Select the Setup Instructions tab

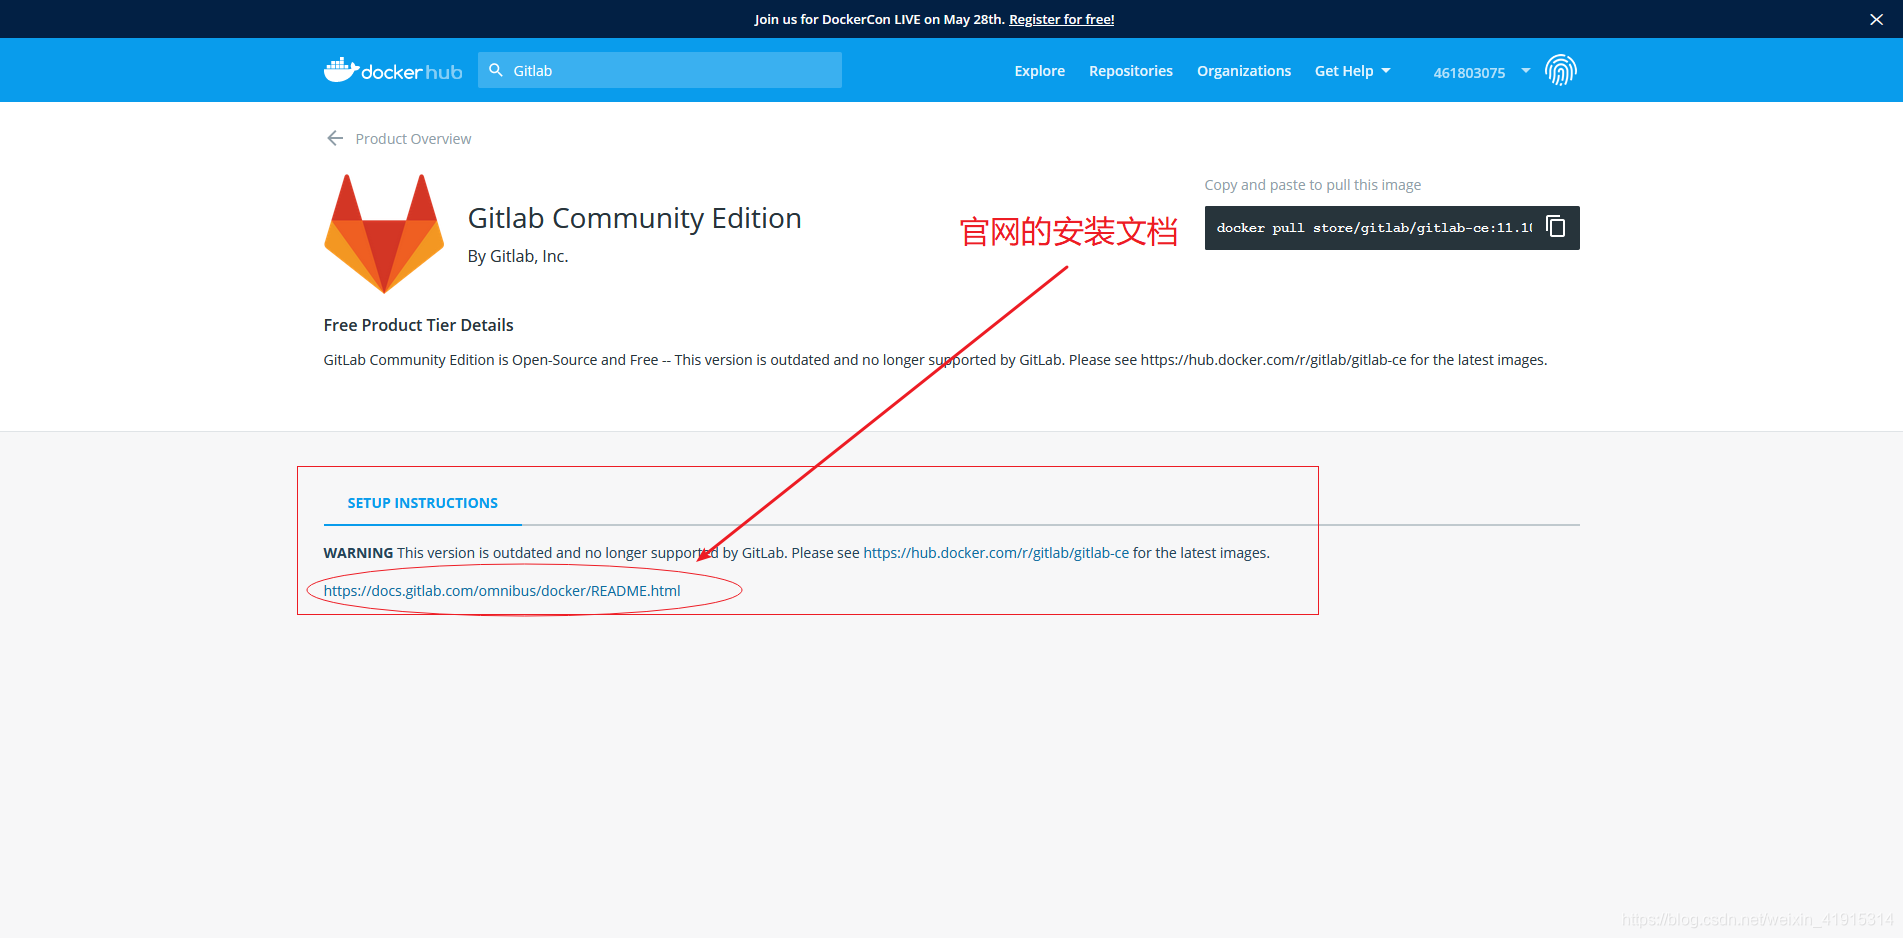click(422, 503)
